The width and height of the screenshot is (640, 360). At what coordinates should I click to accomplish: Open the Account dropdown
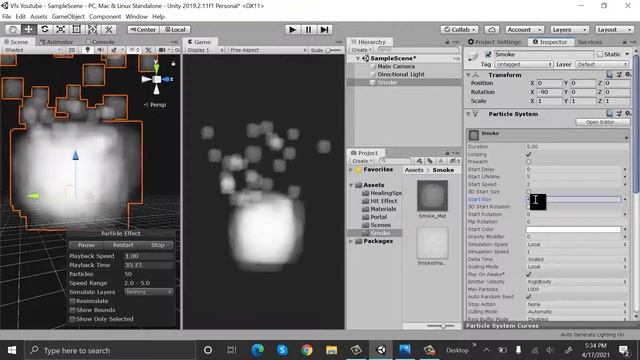524,29
